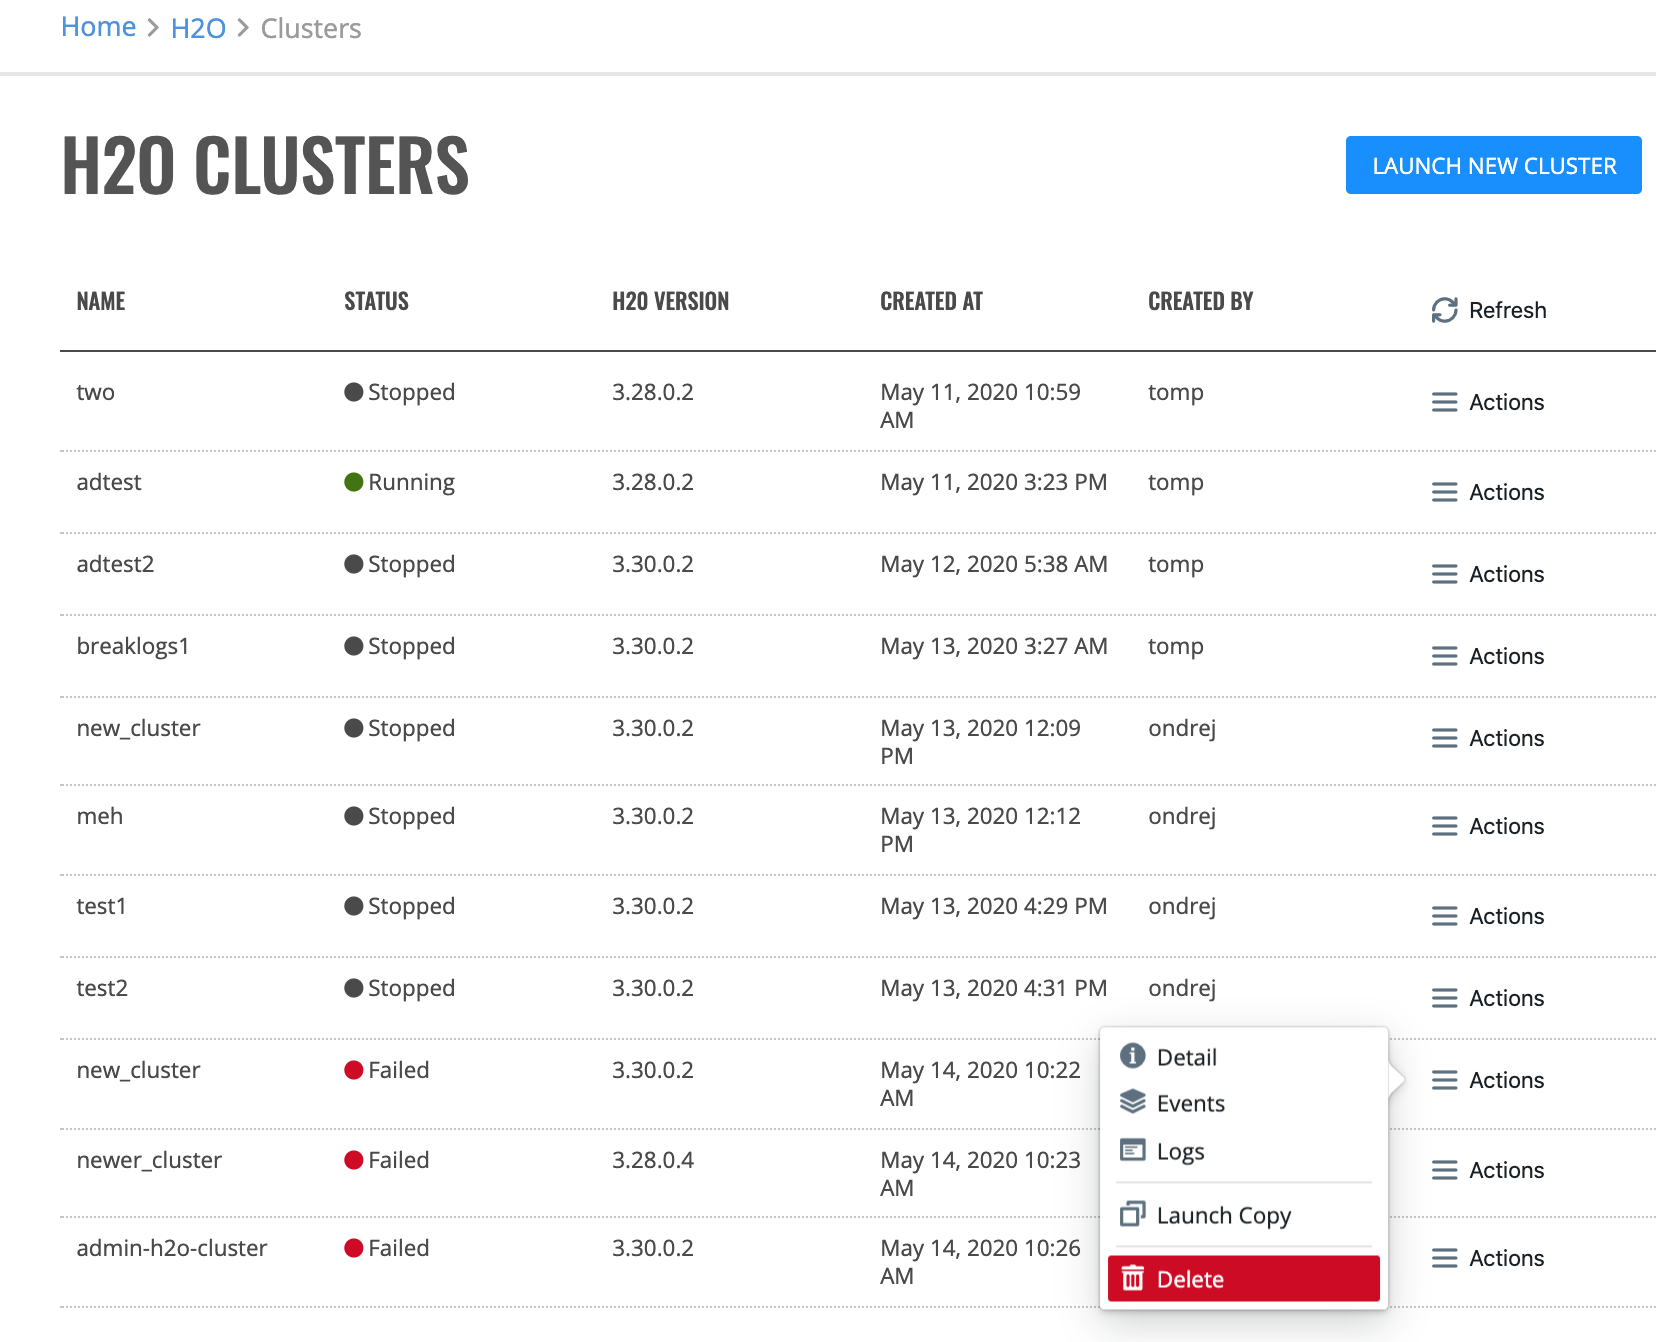Click the date May 13, 2020 3:27 AM
The width and height of the screenshot is (1656, 1342).
coord(994,646)
